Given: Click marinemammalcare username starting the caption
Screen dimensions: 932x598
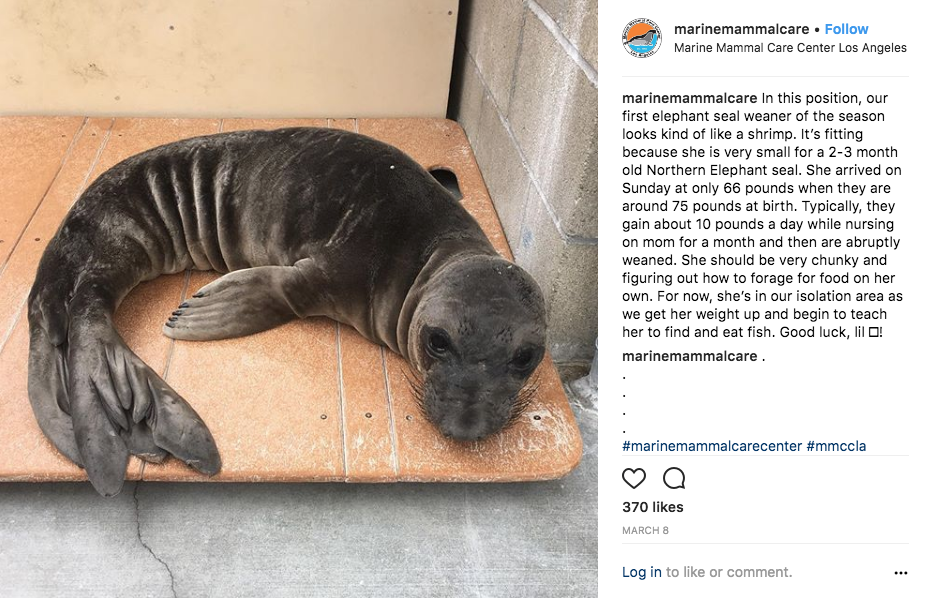Looking at the screenshot, I should 689,98.
